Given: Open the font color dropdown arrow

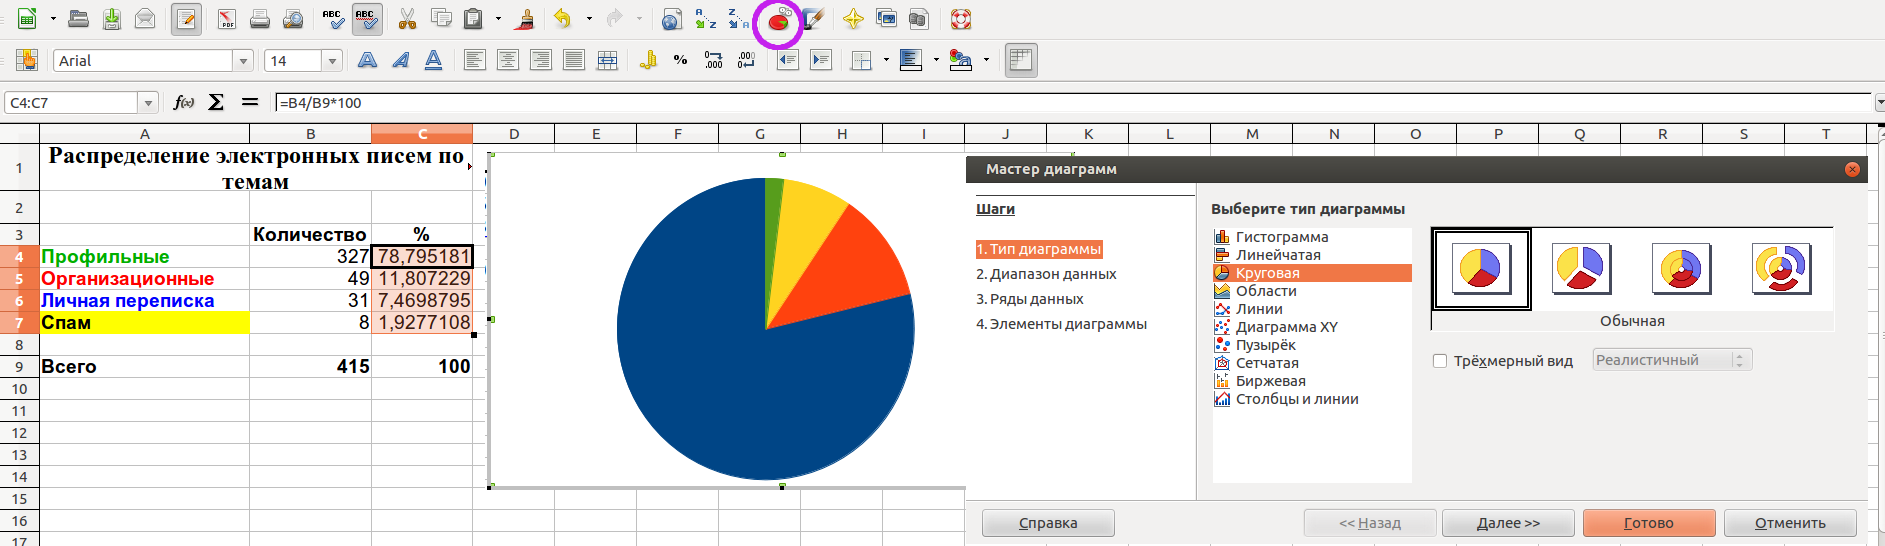Looking at the screenshot, I should [986, 60].
